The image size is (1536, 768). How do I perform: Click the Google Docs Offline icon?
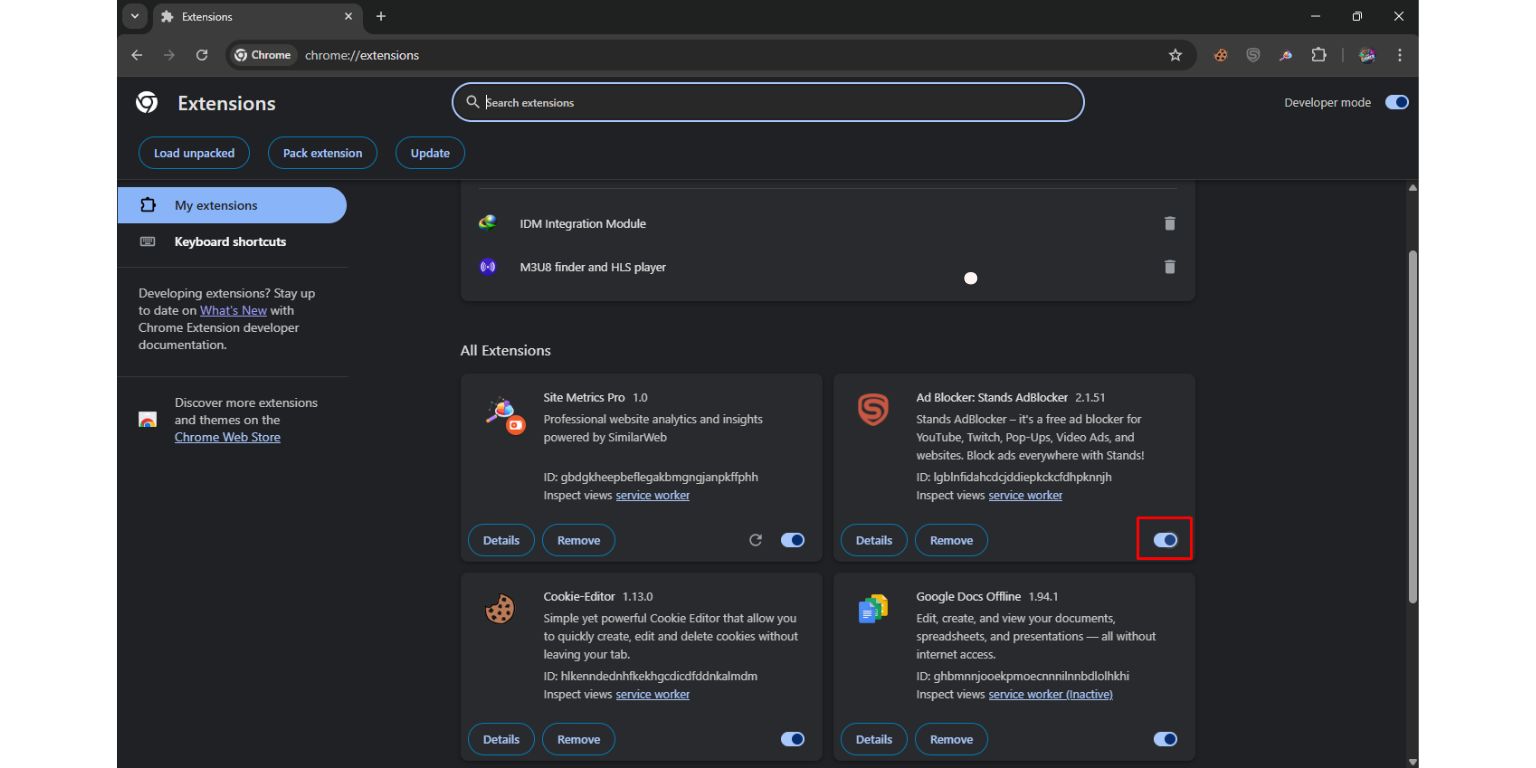(873, 608)
